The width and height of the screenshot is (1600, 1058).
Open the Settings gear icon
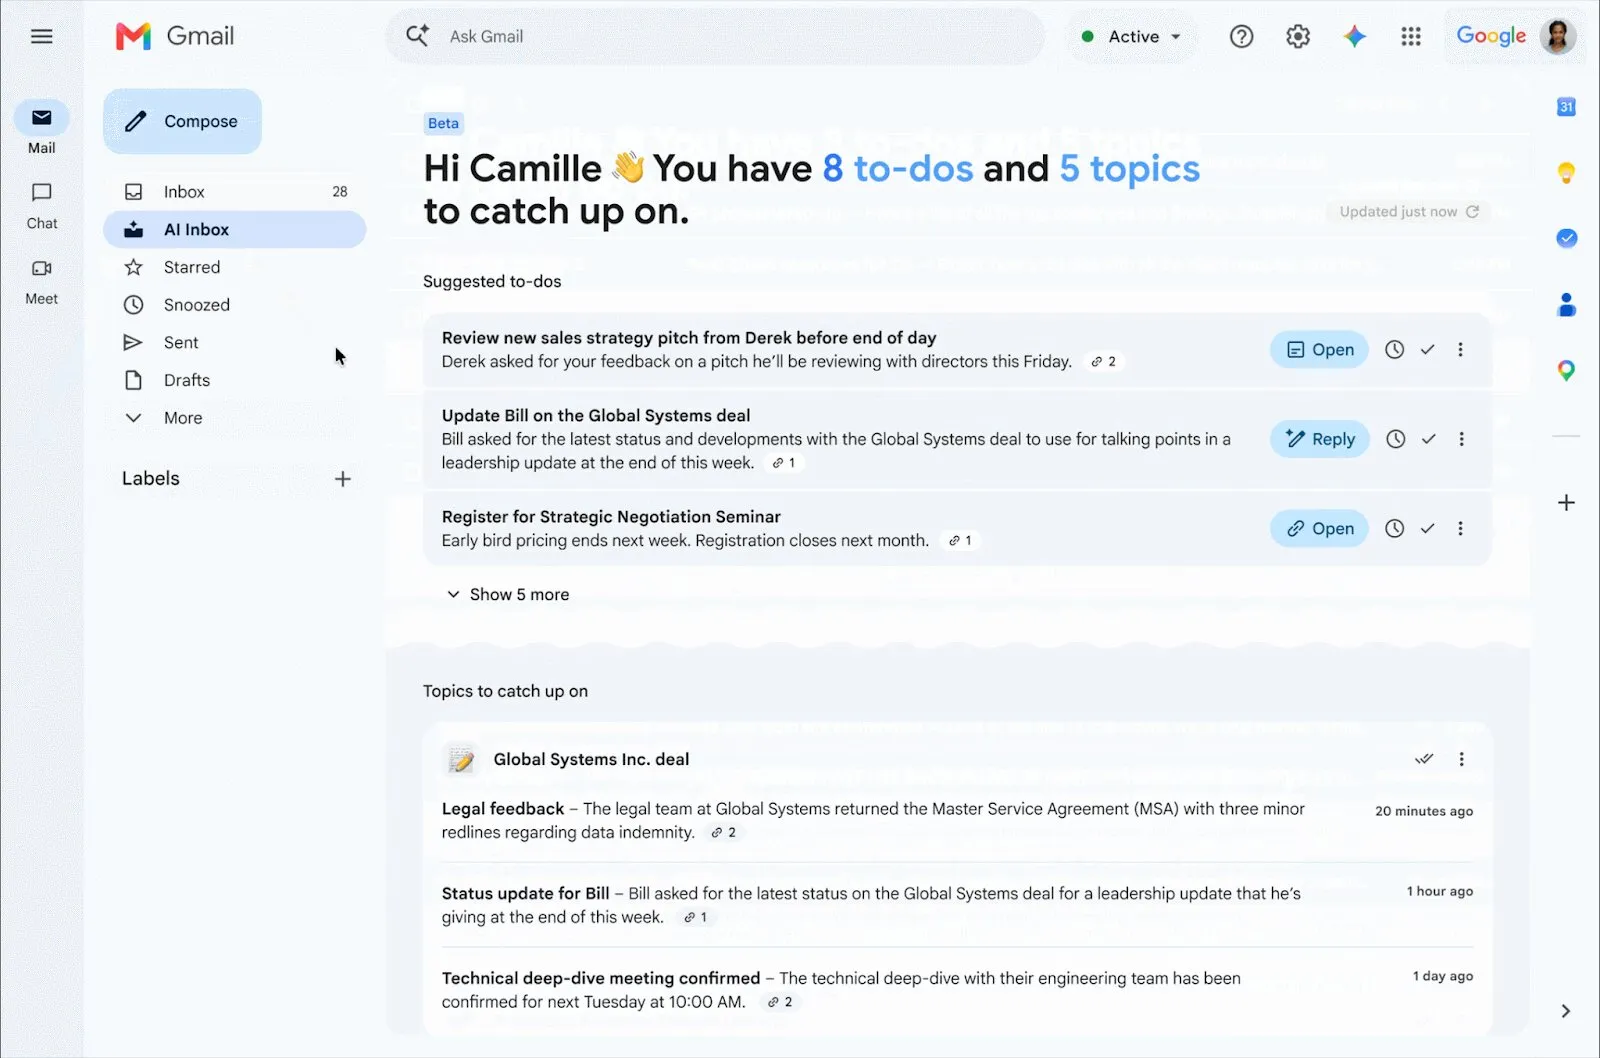(1298, 37)
